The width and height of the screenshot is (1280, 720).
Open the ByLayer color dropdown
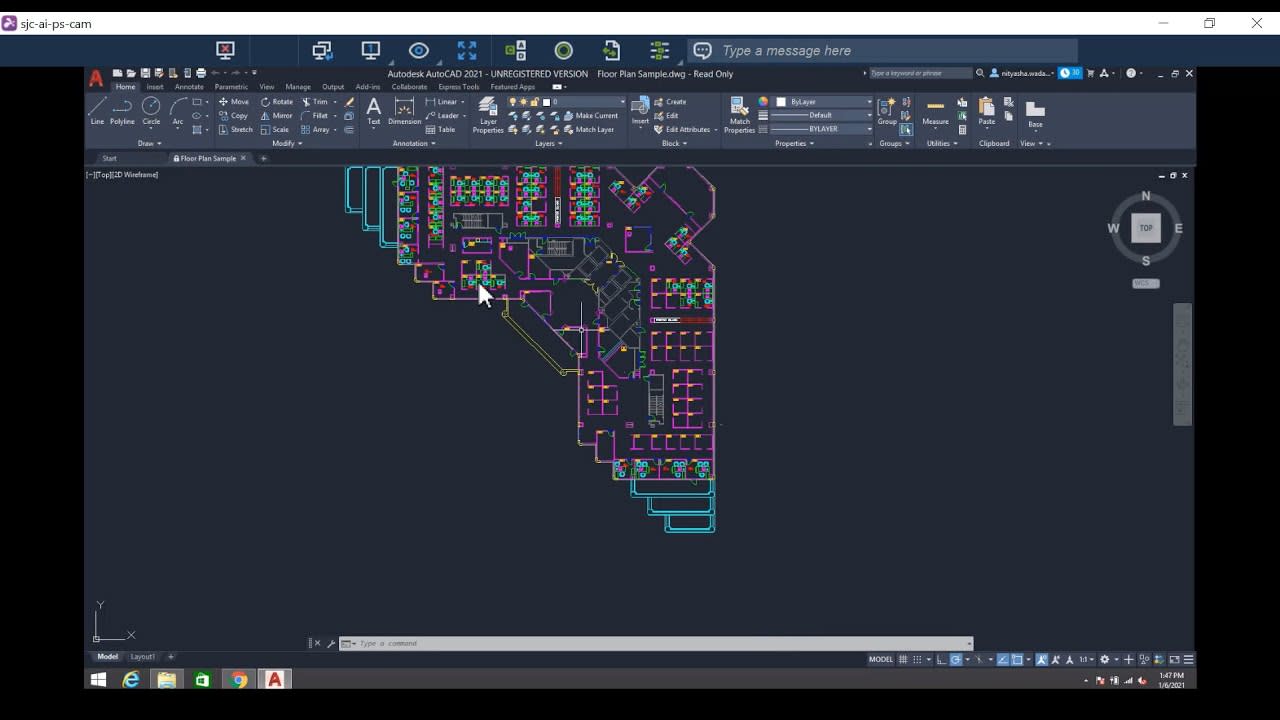[x=824, y=102]
